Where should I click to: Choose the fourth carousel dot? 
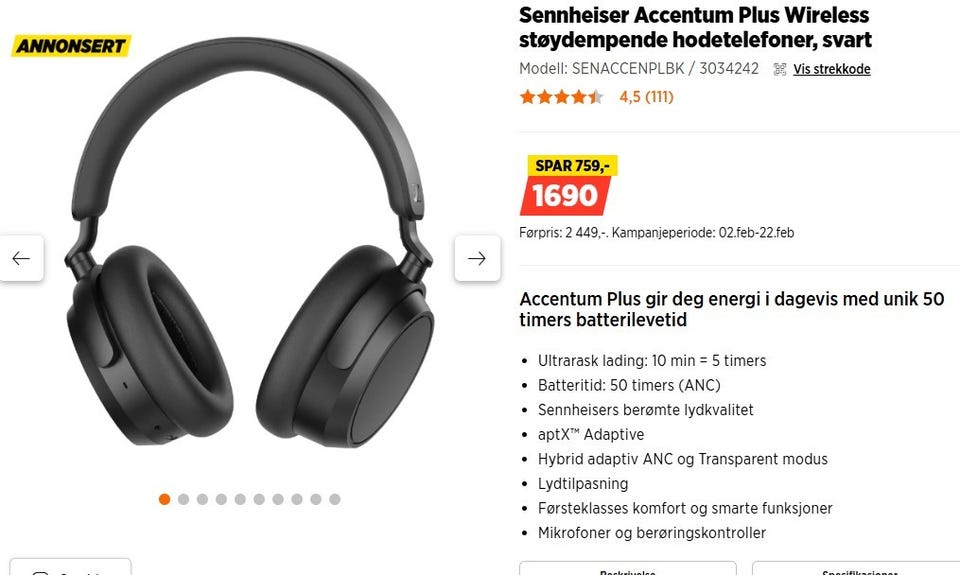[x=221, y=499]
